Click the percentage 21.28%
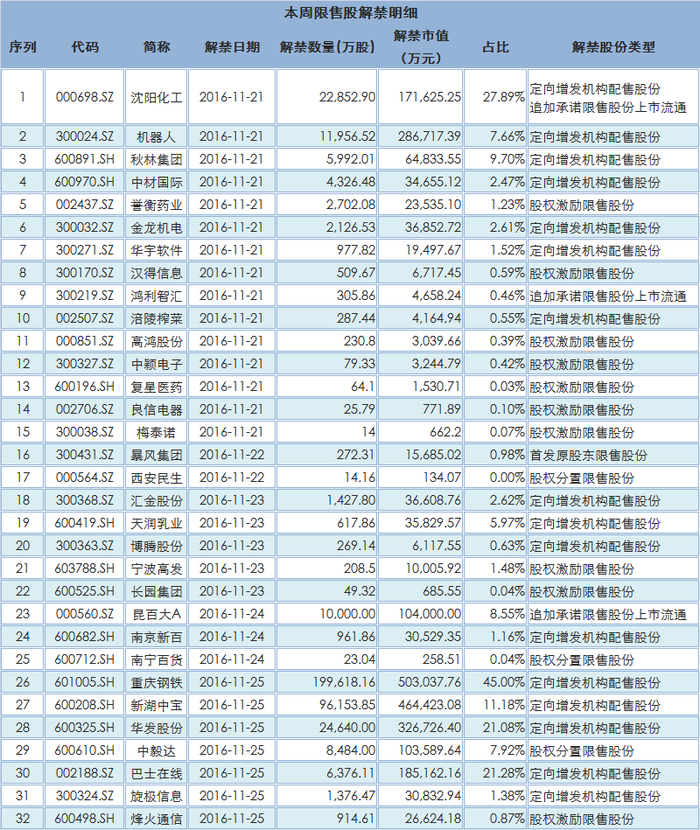 click(x=504, y=774)
